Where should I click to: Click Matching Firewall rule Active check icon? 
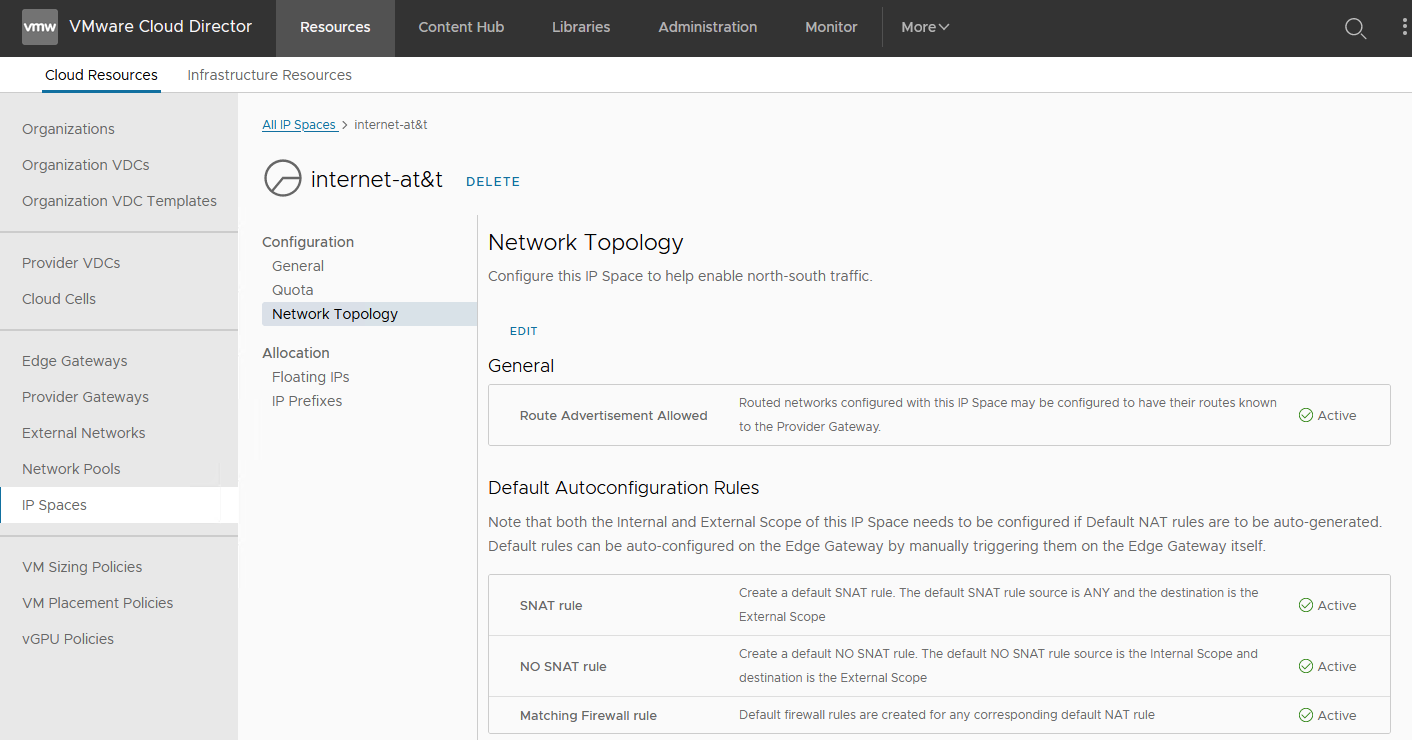(1305, 715)
